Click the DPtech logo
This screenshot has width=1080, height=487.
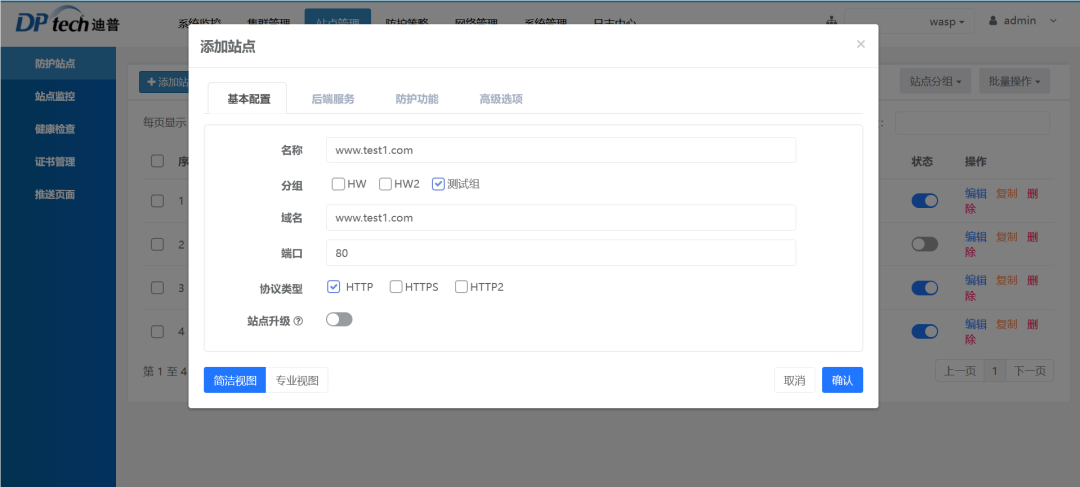[68, 21]
